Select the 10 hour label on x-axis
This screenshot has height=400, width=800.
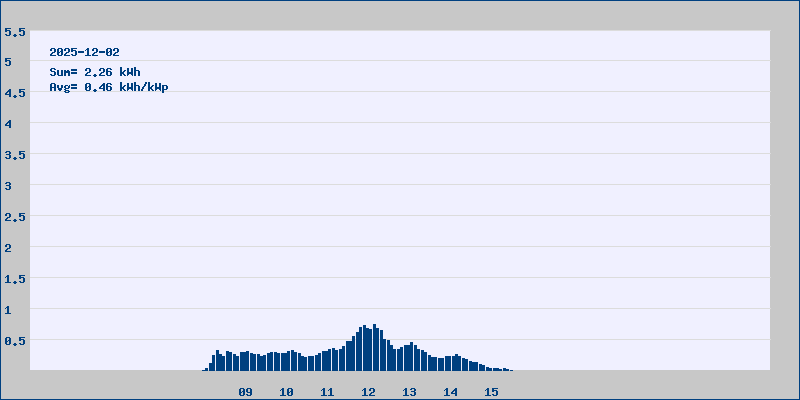pyautogui.click(x=286, y=392)
